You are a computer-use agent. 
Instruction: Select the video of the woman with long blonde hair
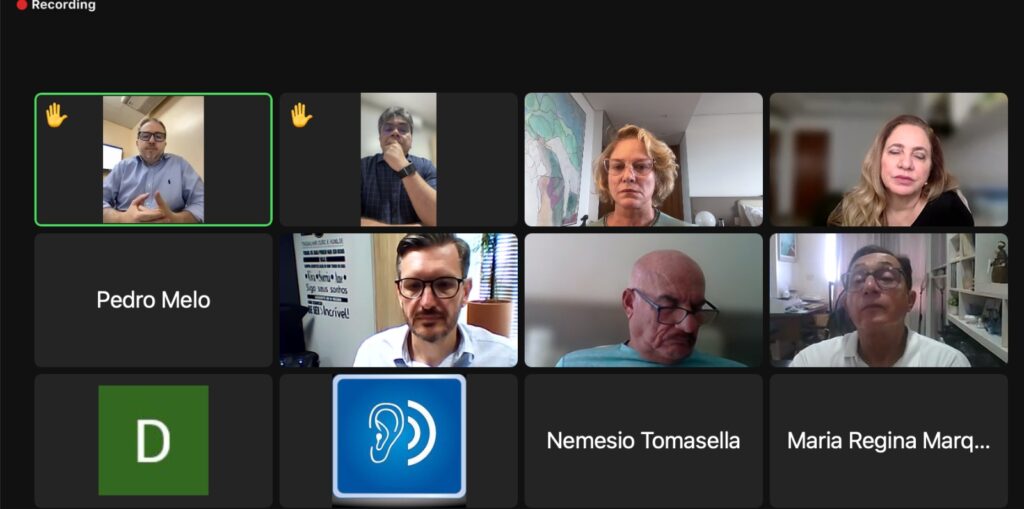pos(888,159)
